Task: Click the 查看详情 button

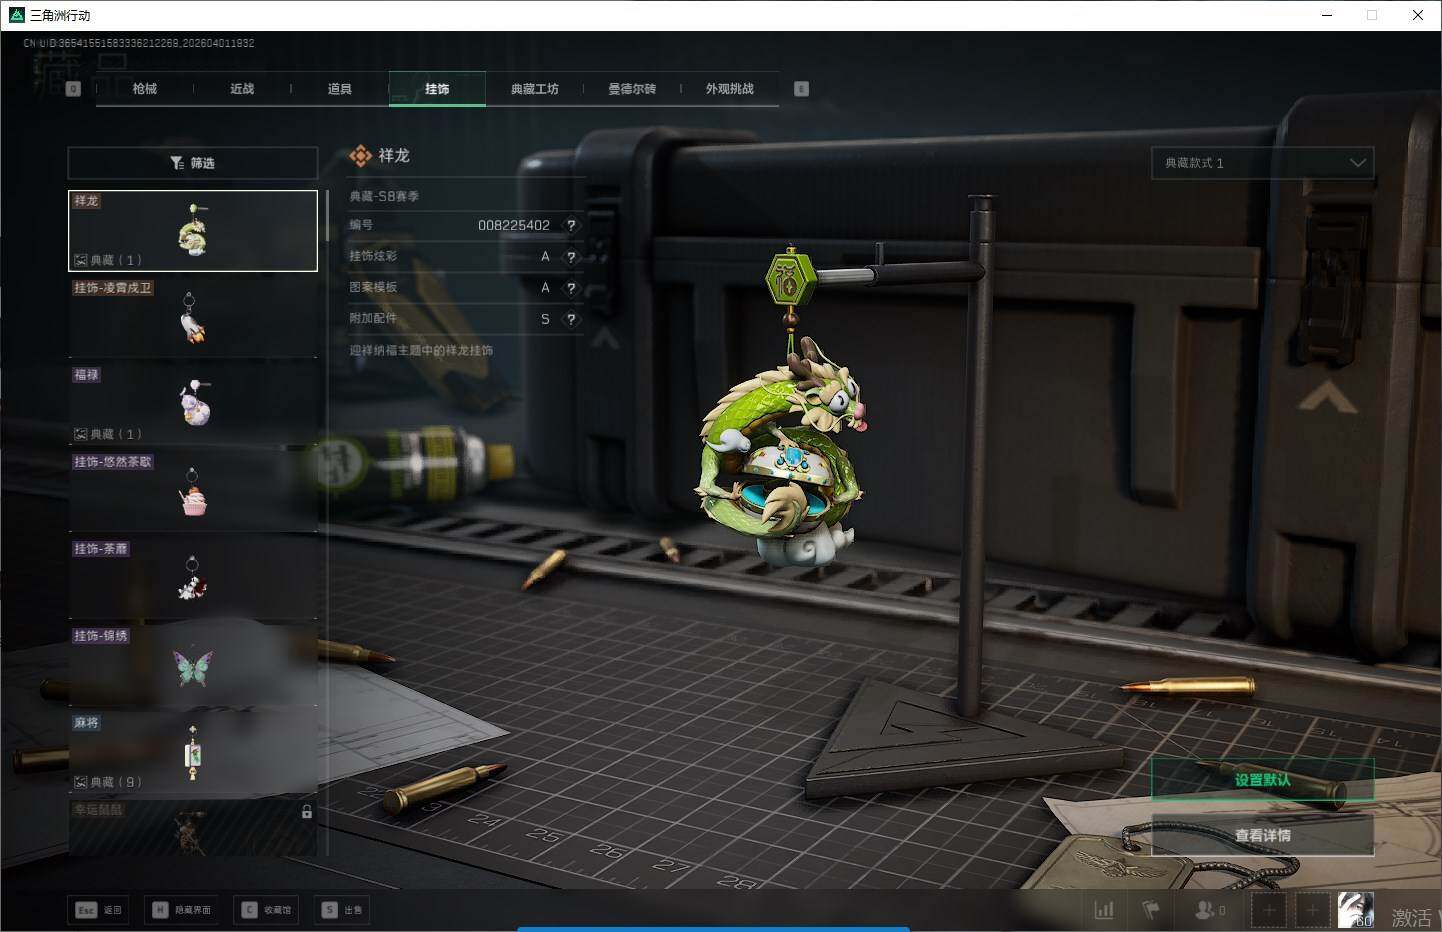Action: [1262, 835]
